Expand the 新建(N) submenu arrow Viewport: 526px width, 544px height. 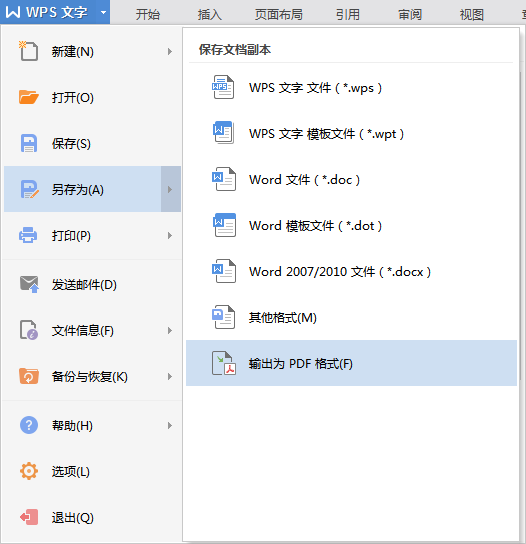coord(170,51)
